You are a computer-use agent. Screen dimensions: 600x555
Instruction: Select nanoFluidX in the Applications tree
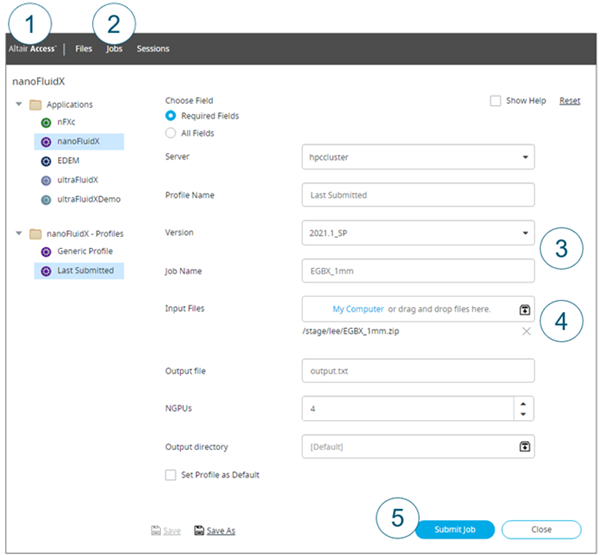[x=78, y=141]
